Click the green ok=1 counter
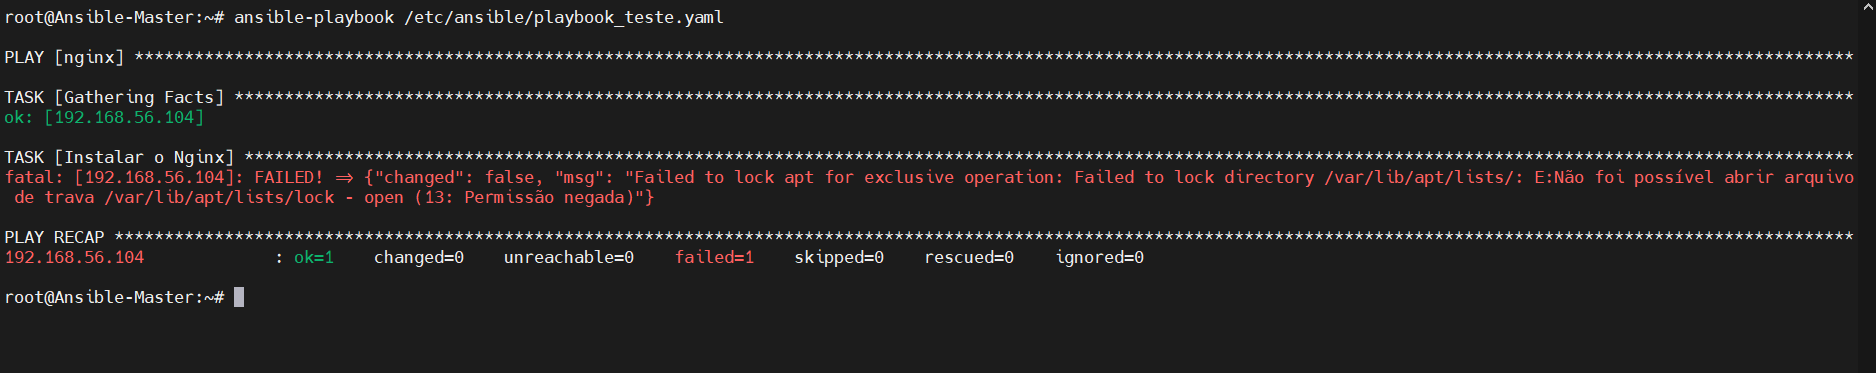The image size is (1876, 373). 314,257
